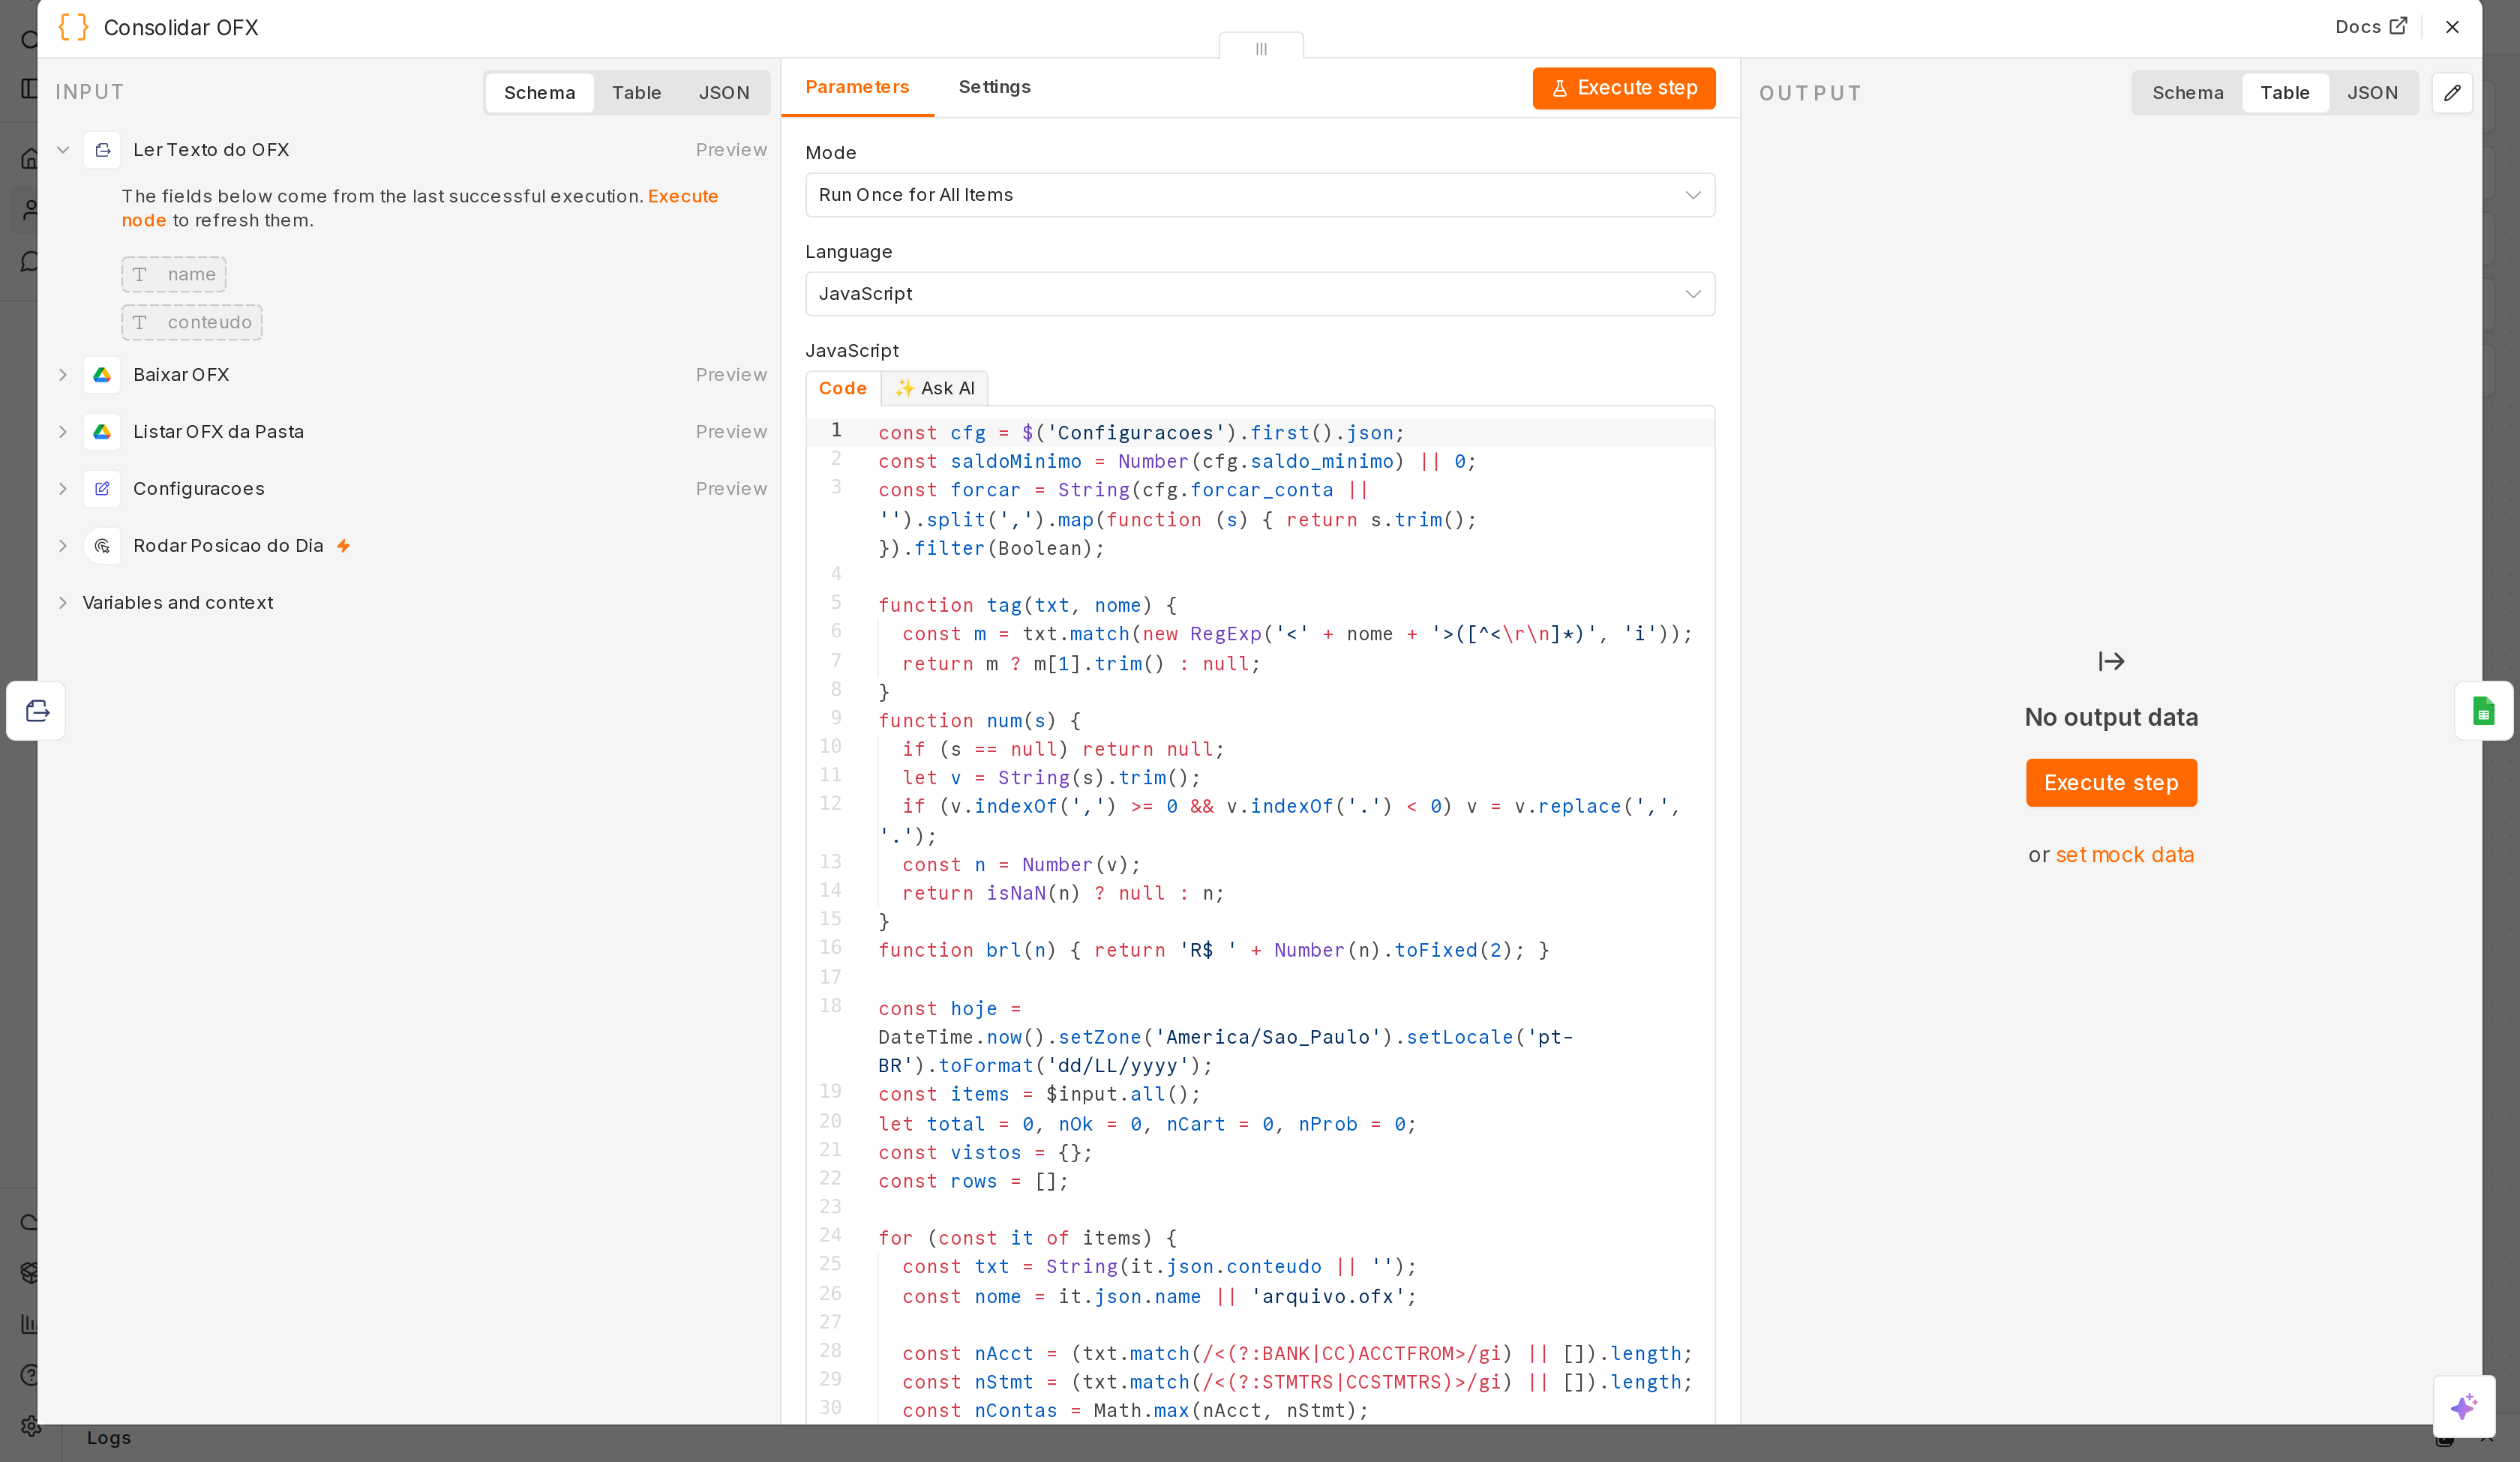2520x1462 pixels.
Task: Preview the Listar OFX da Pasta node
Action: tap(731, 432)
